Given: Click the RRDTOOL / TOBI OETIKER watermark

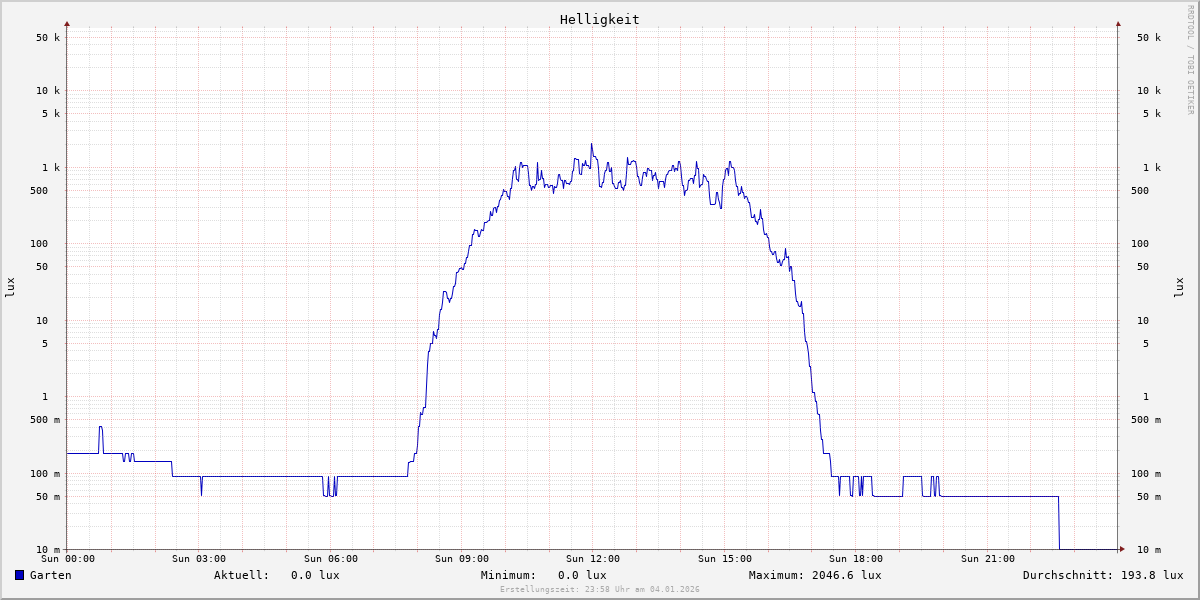Looking at the screenshot, I should click(x=1190, y=60).
